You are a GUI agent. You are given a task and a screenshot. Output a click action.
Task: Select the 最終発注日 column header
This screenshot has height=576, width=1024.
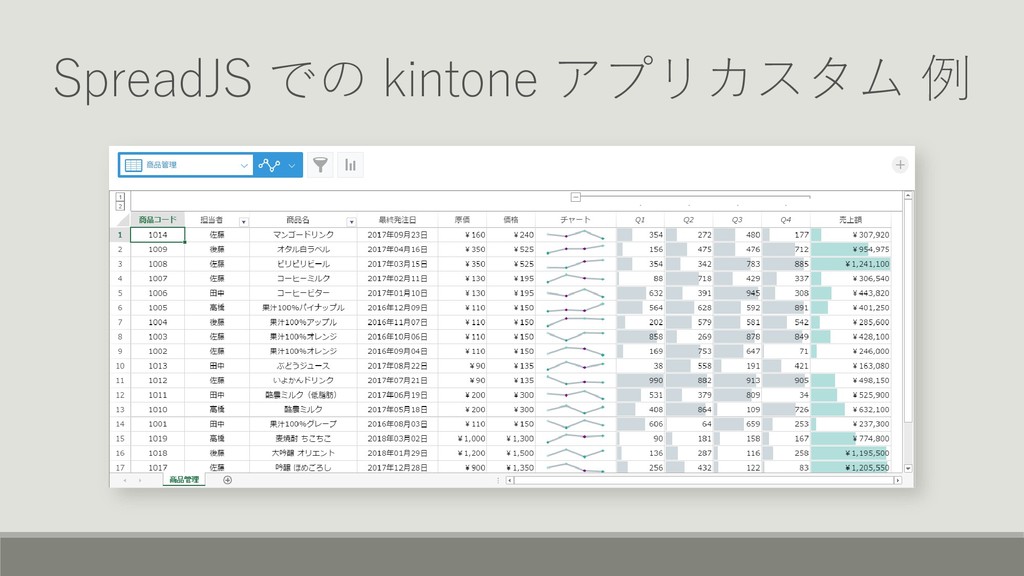pyautogui.click(x=397, y=220)
